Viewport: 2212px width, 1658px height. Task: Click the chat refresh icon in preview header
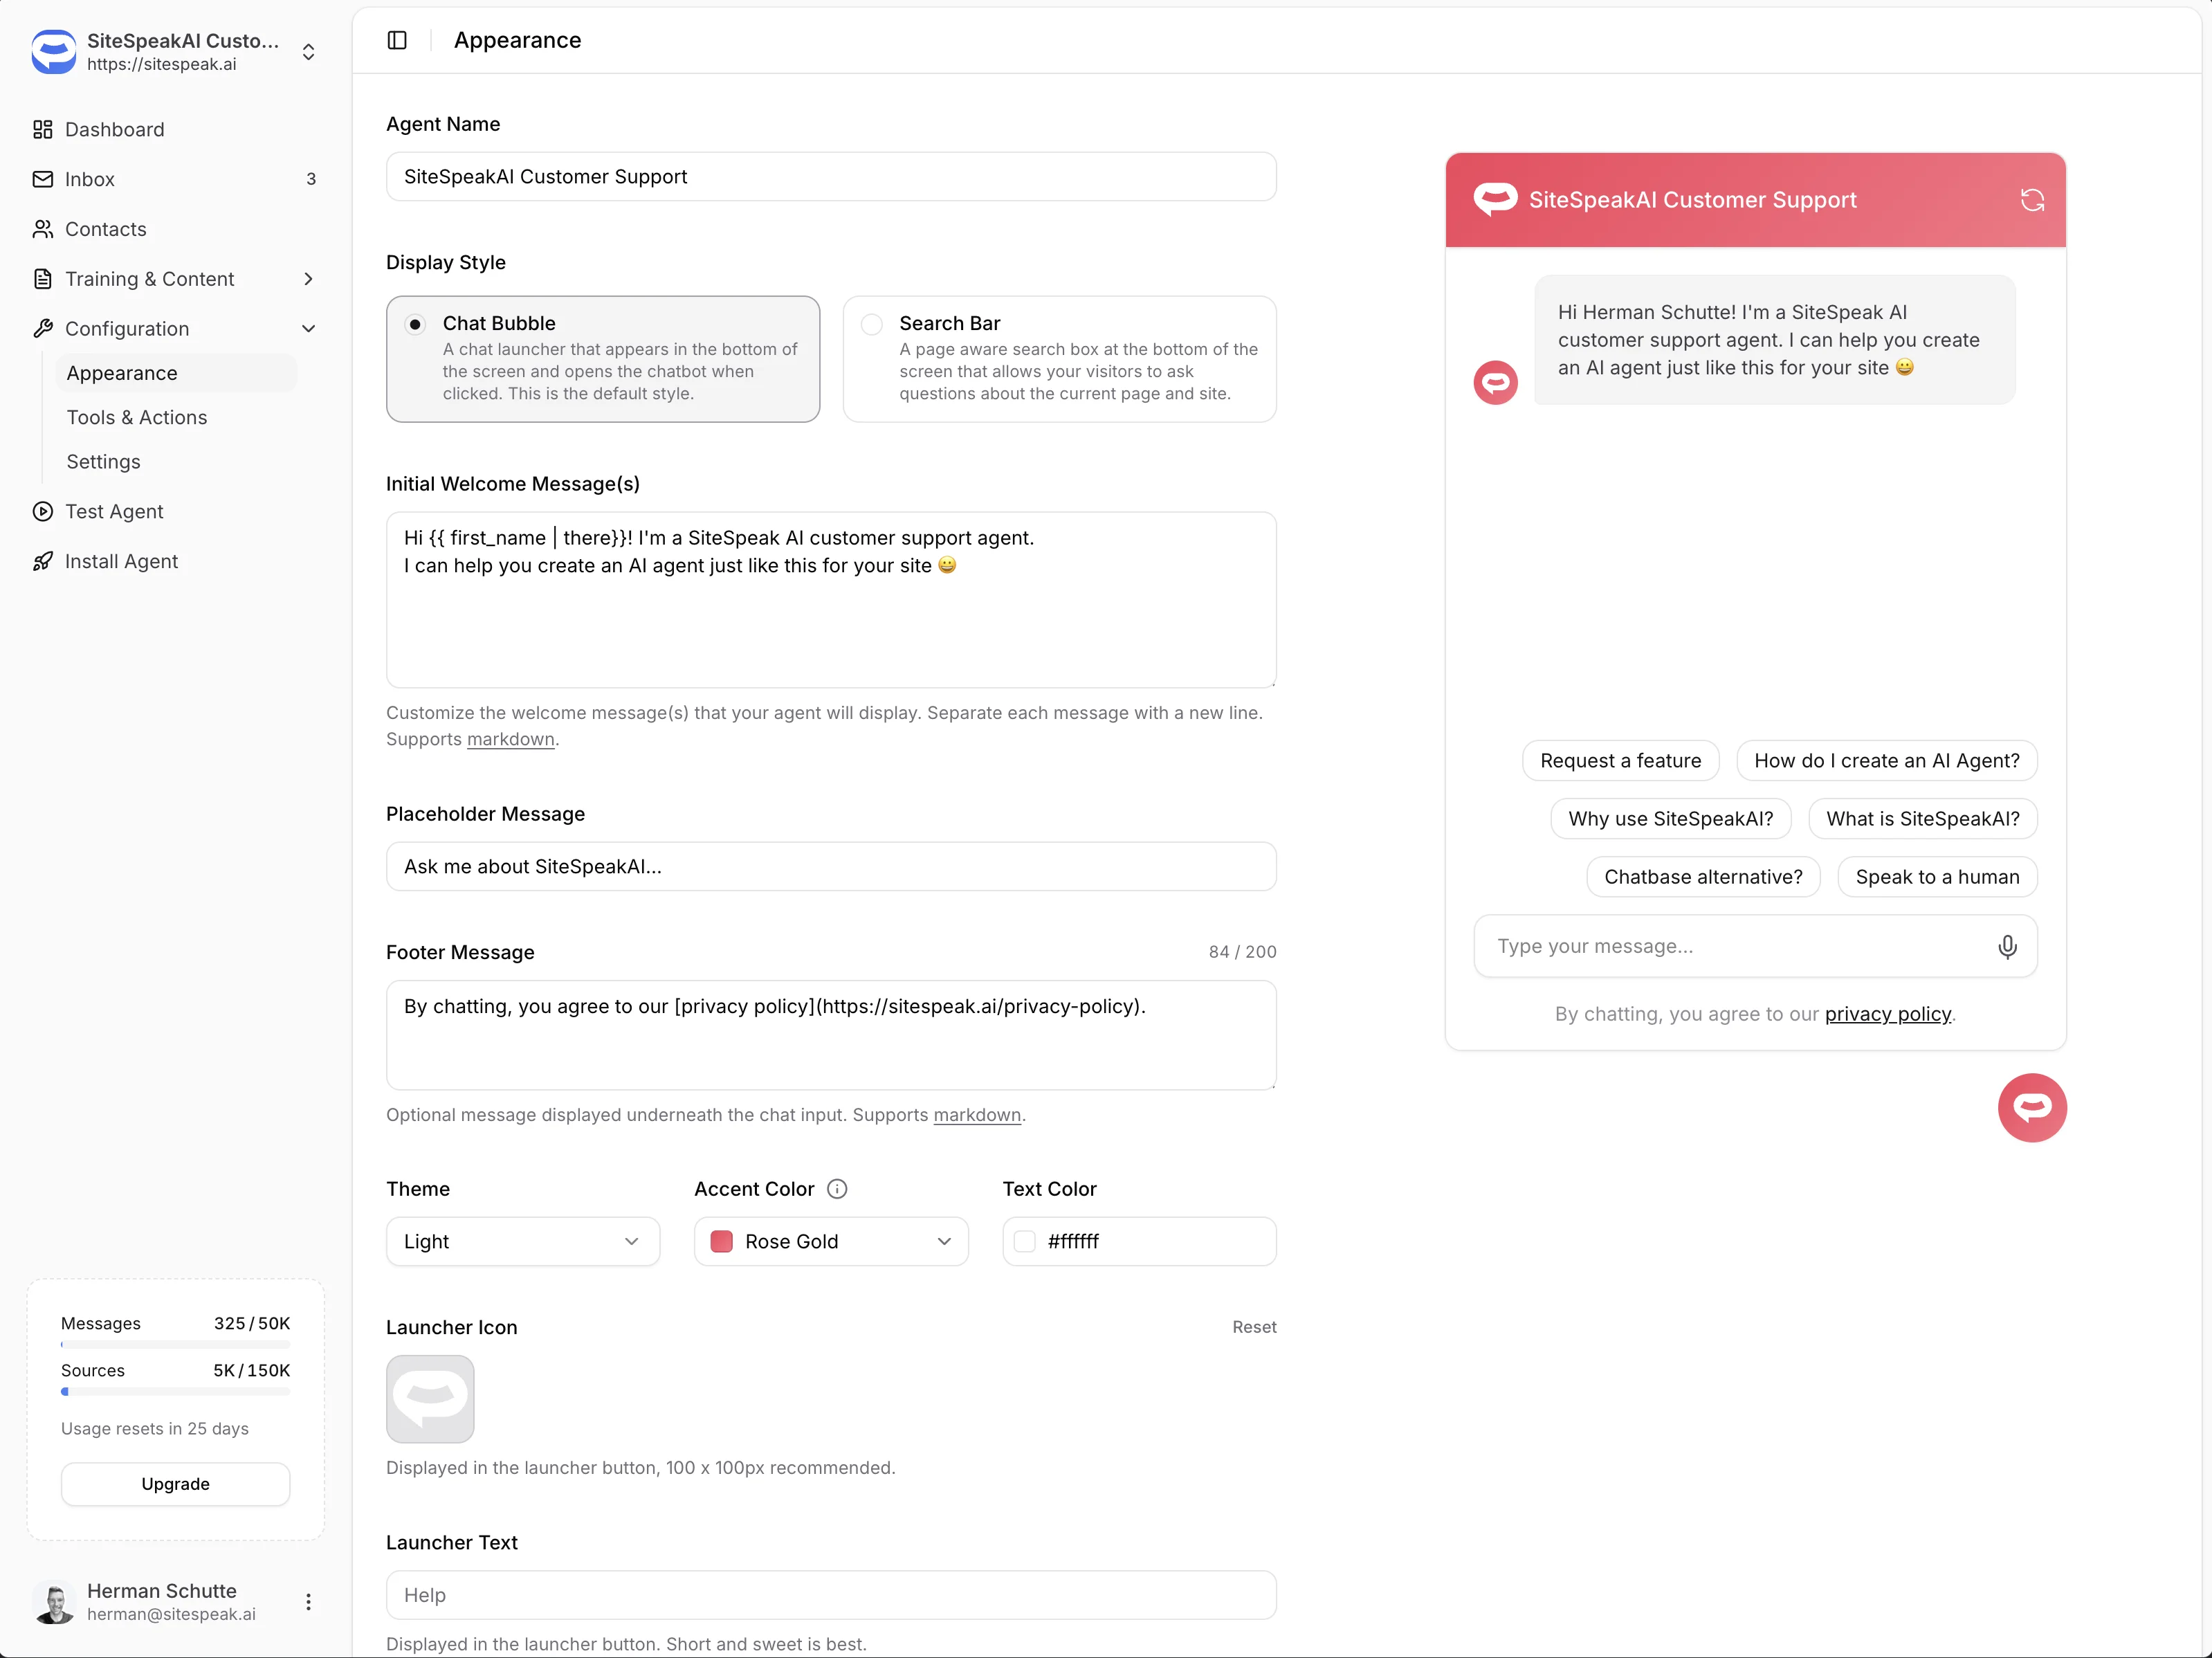(x=2032, y=200)
